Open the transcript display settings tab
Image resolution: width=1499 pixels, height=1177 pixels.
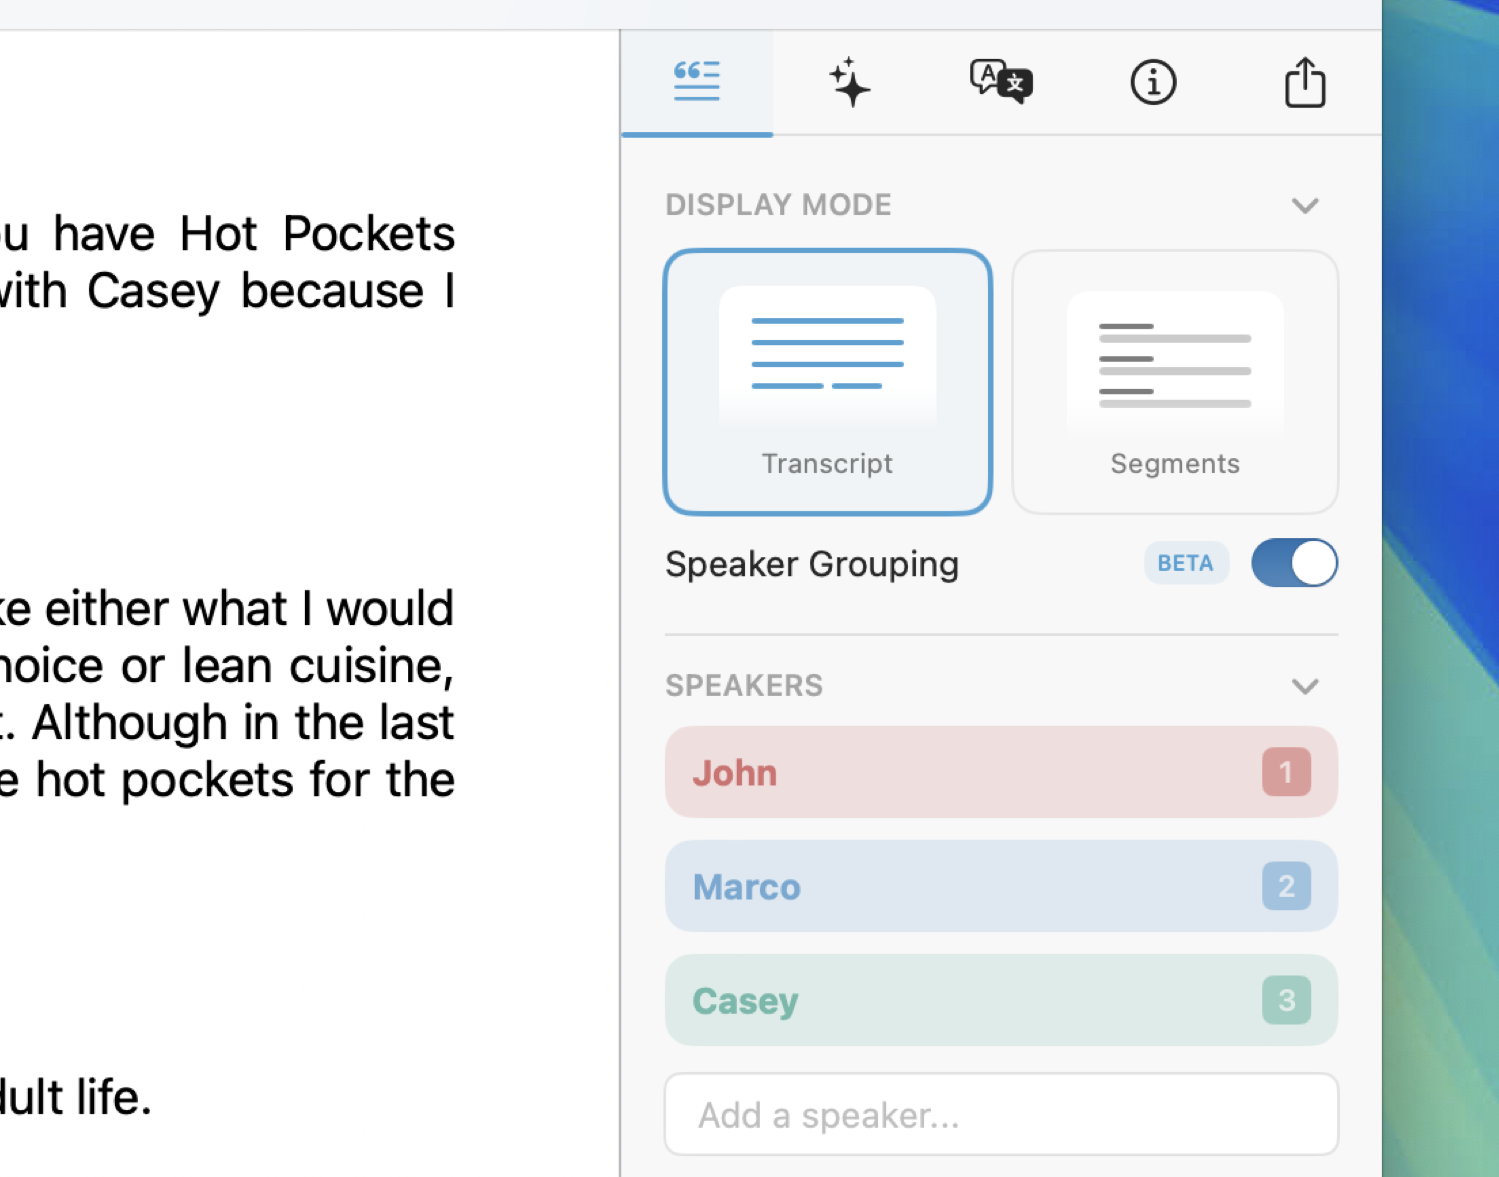coord(697,82)
